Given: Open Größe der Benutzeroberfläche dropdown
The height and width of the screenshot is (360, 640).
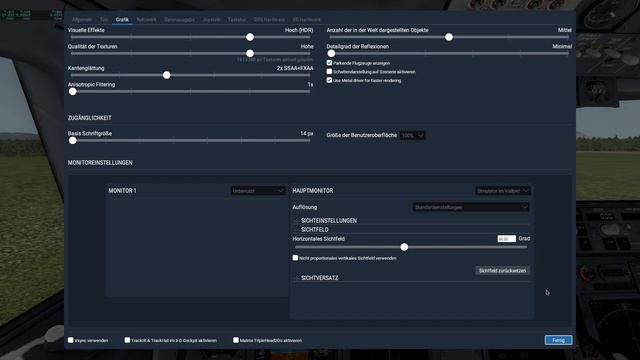Looking at the screenshot, I should (x=413, y=135).
